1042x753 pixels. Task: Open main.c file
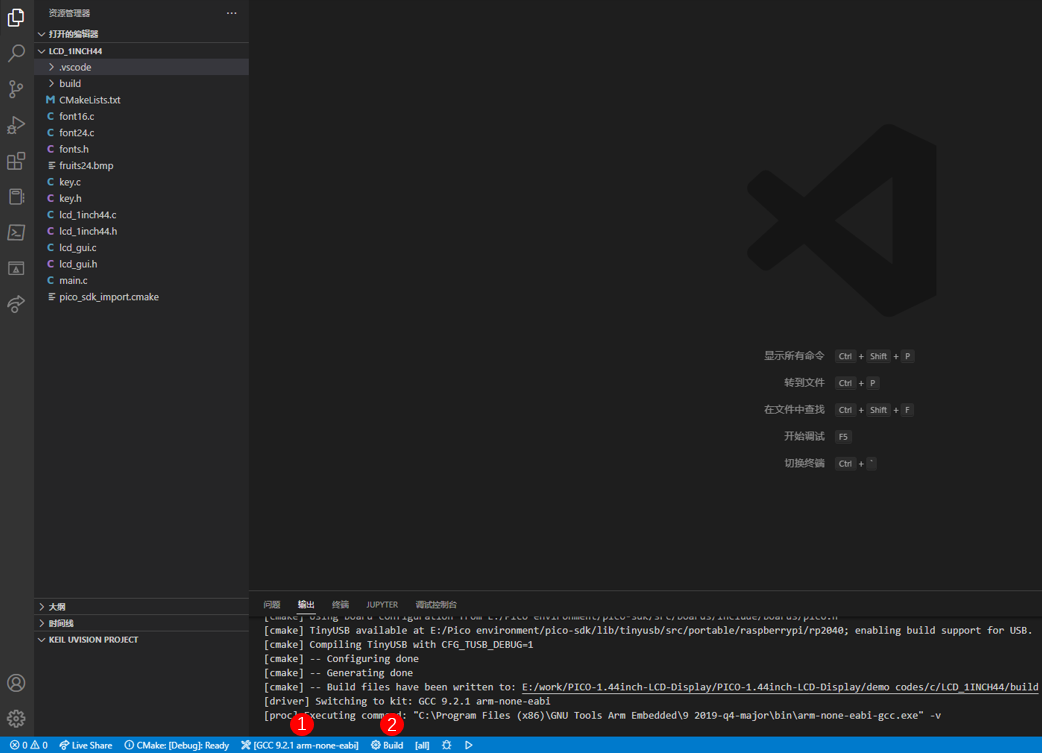click(x=142, y=280)
